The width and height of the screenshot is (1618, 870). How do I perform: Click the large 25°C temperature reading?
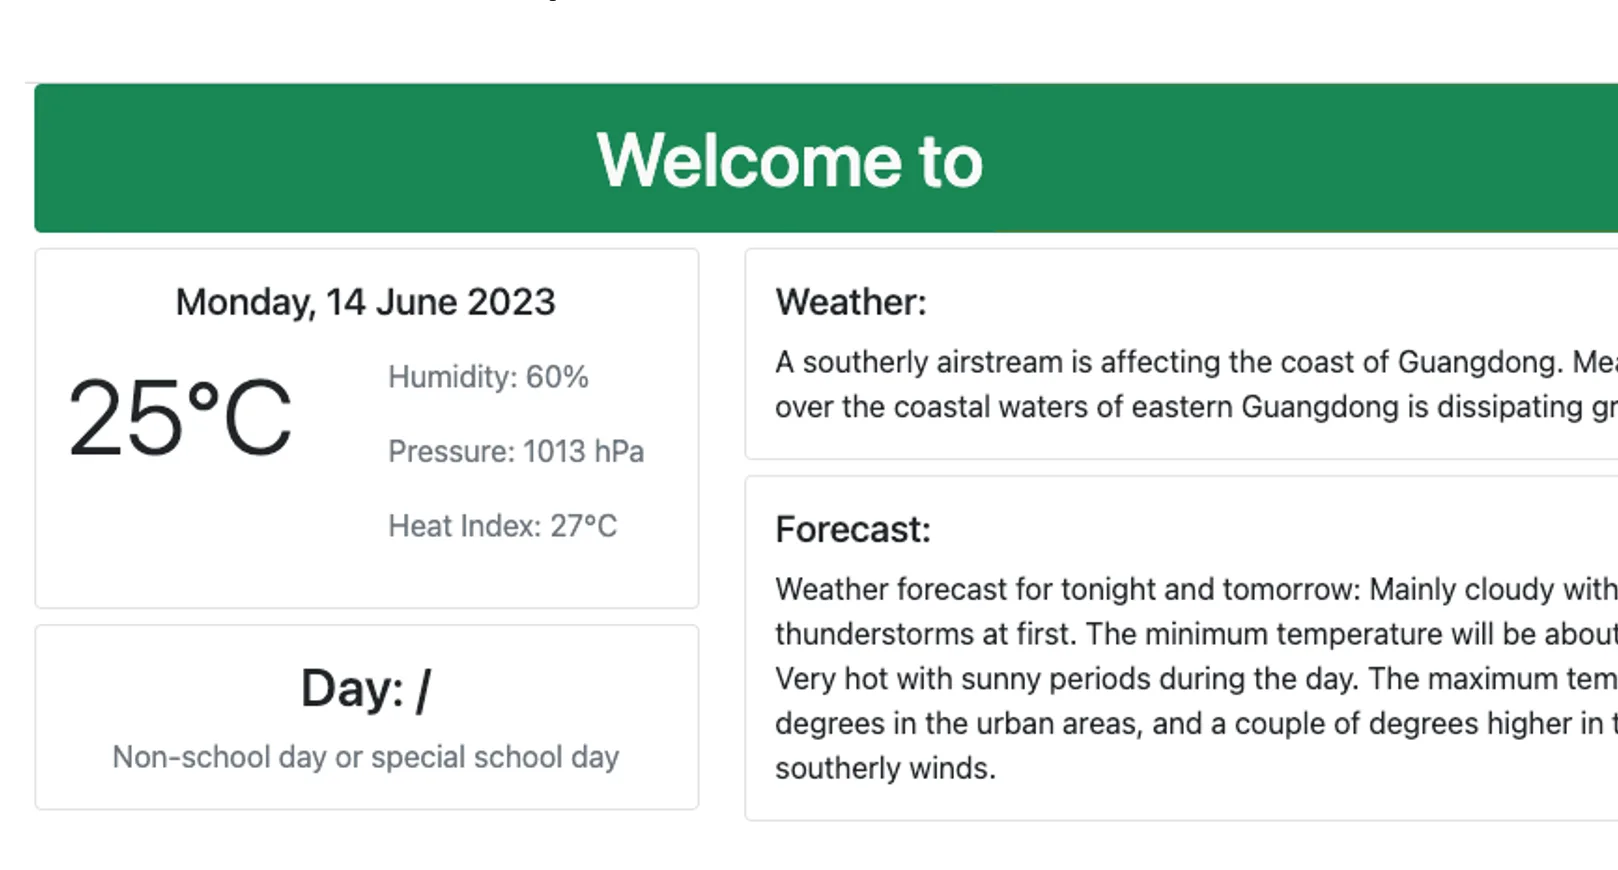[x=180, y=416]
